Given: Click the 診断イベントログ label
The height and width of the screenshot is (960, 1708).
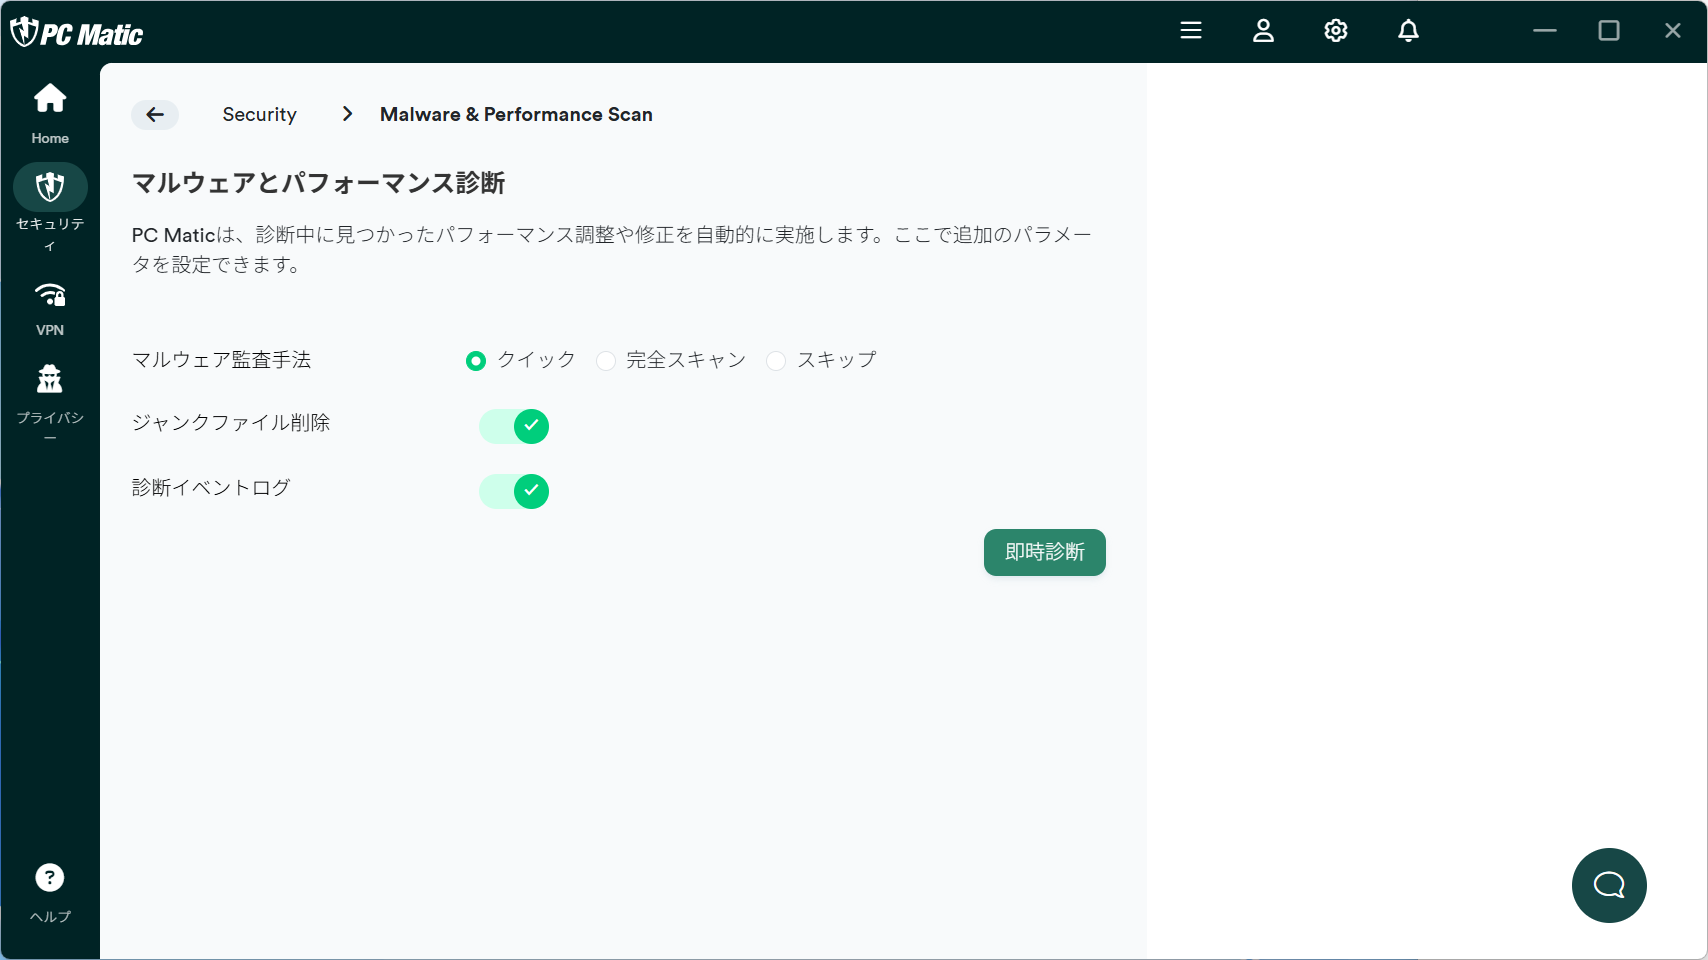Looking at the screenshot, I should pos(211,488).
